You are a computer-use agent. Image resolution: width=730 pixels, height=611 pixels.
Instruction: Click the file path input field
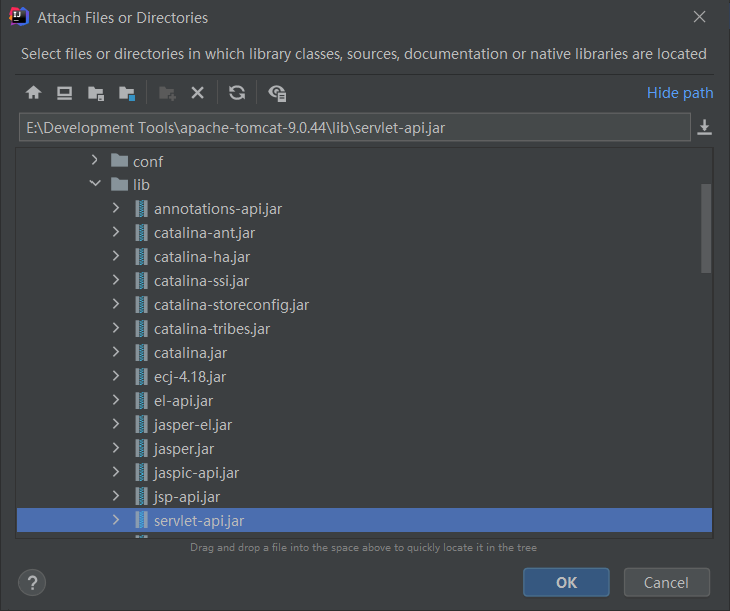pos(354,127)
